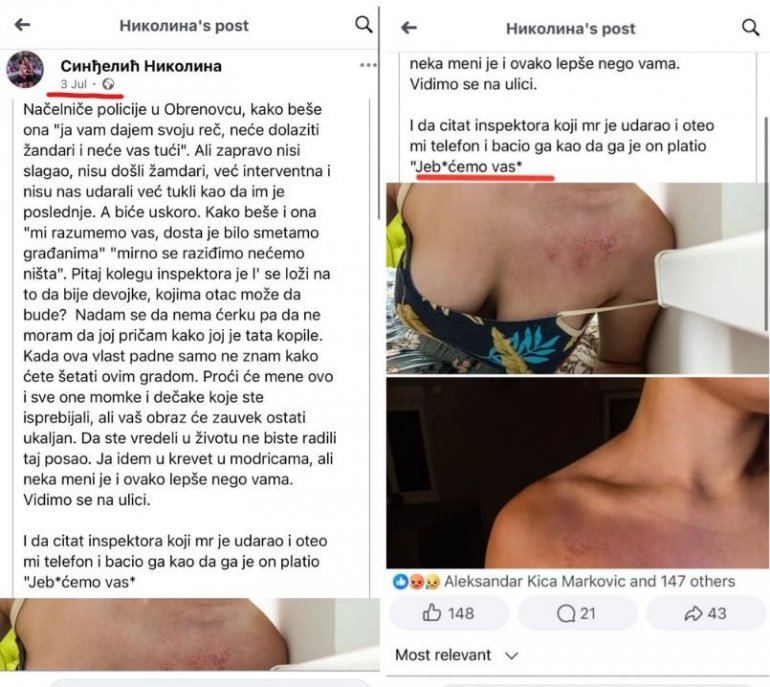This screenshot has width=770, height=687.
Task: Tap back arrow in right post header
Action: pyautogui.click(x=409, y=28)
